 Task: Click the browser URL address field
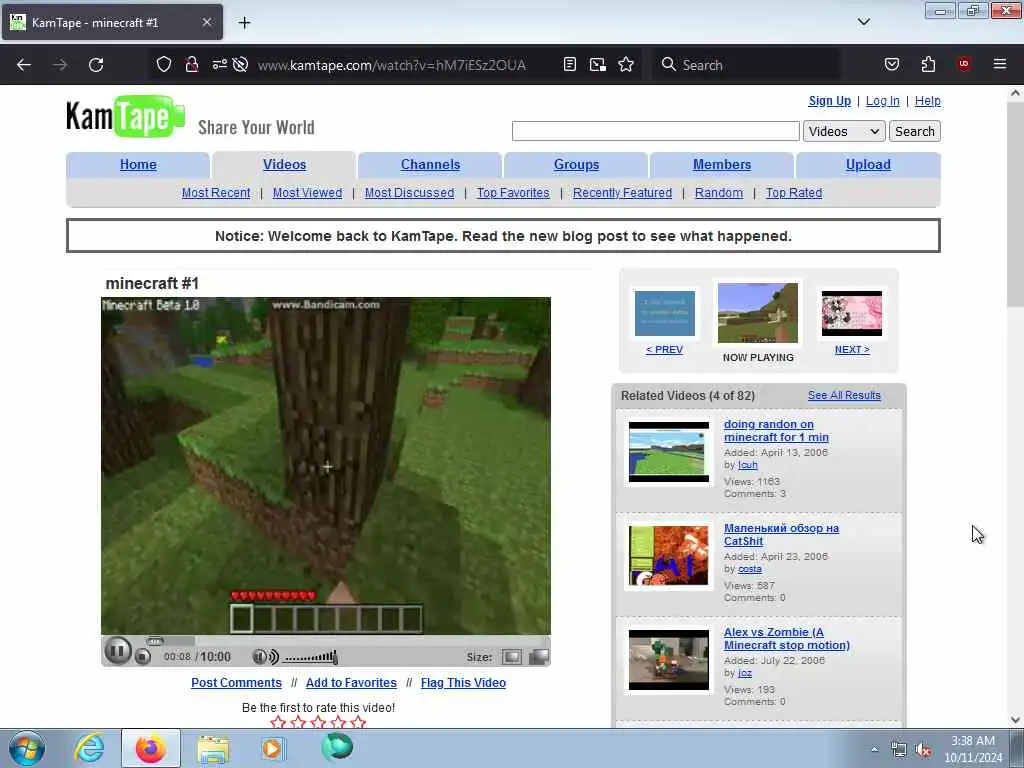(x=392, y=65)
